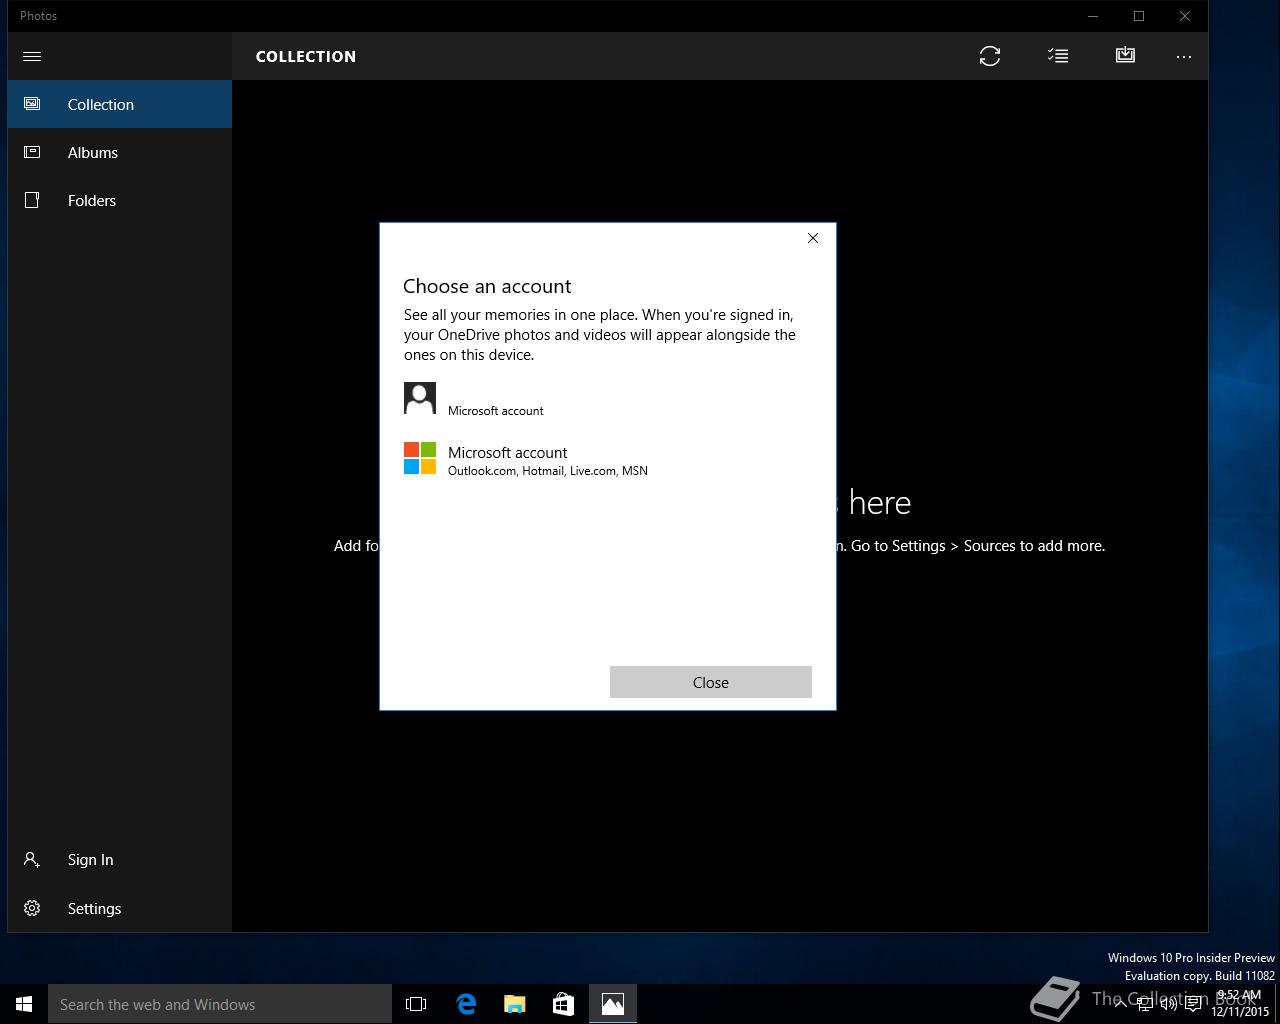
Task: Open the hamburger navigation menu
Action: tap(32, 56)
